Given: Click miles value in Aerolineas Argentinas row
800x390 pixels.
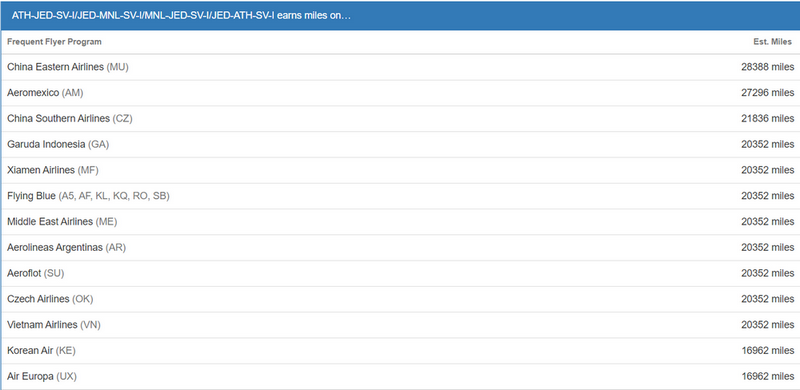Looking at the screenshot, I should [x=767, y=248].
